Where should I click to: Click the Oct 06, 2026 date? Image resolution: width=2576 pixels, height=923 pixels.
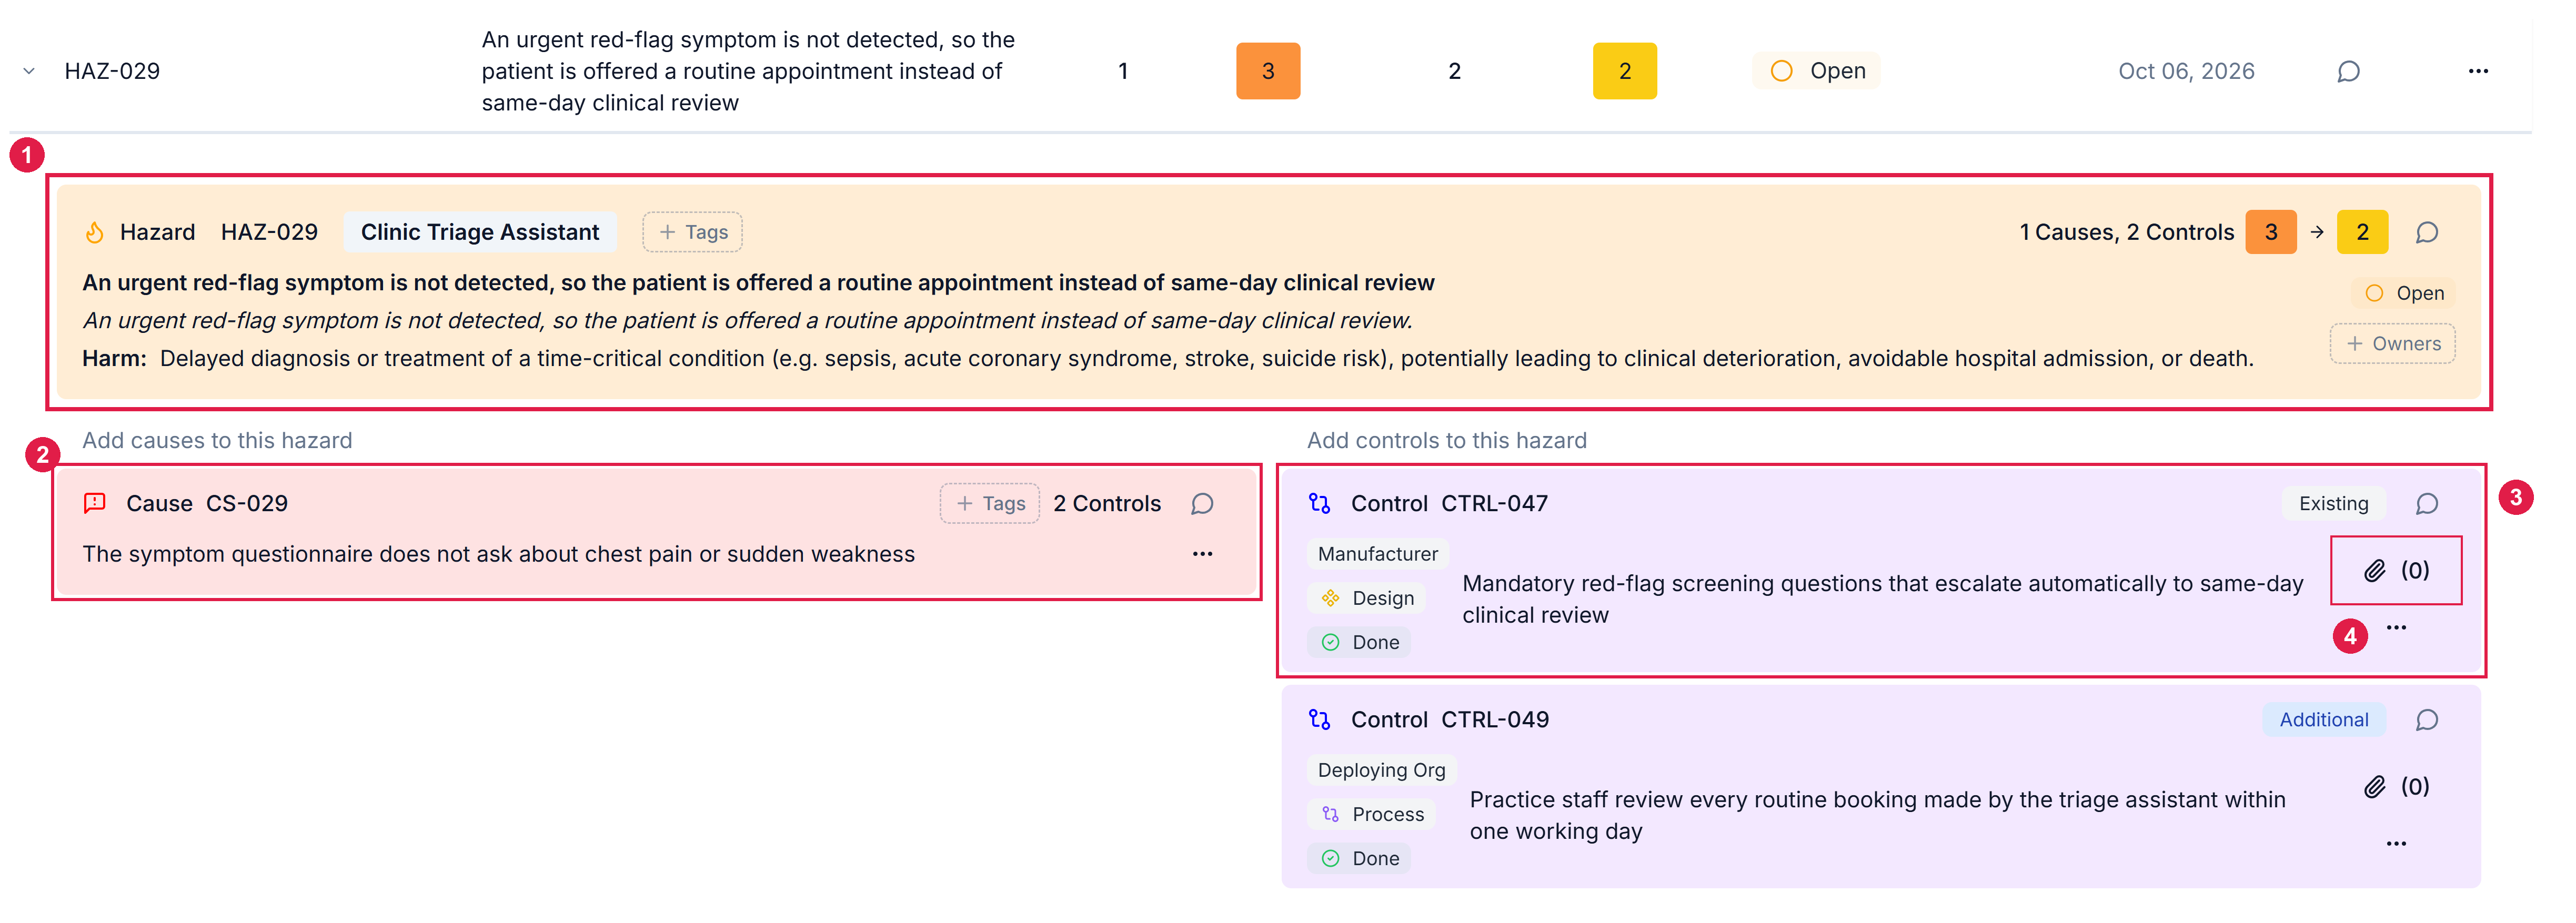(2186, 71)
